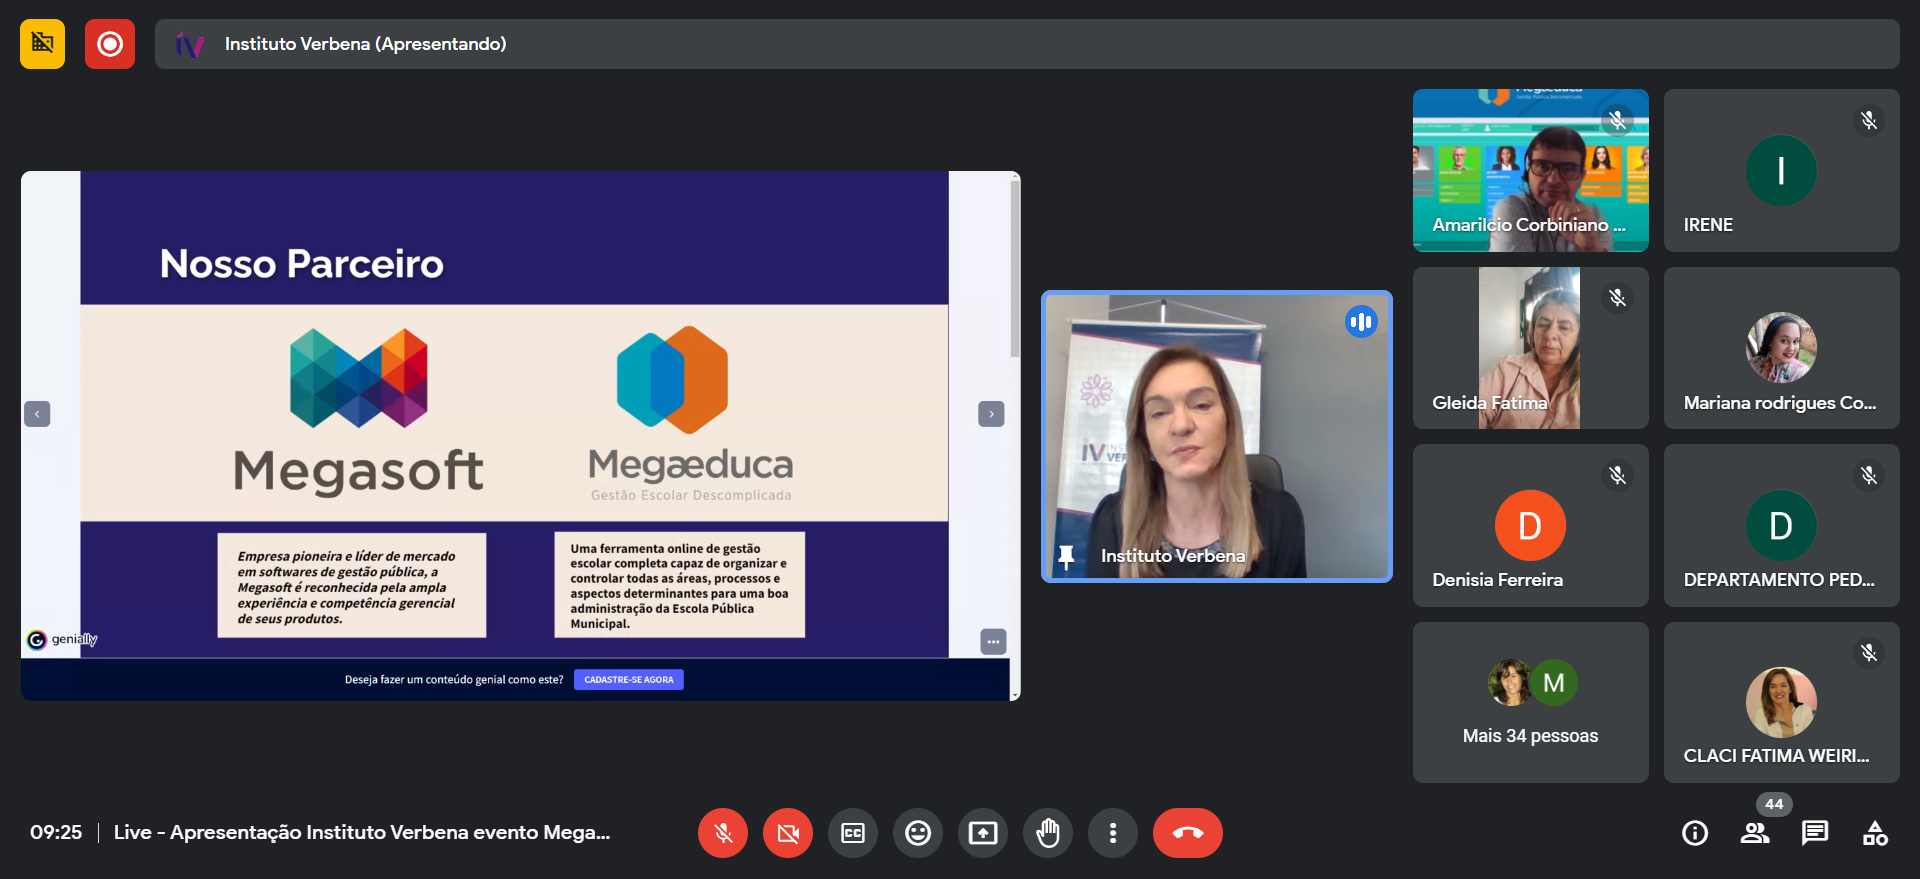Click the meeting title Live - Apresentação text
This screenshot has height=879, width=1920.
coord(362,833)
